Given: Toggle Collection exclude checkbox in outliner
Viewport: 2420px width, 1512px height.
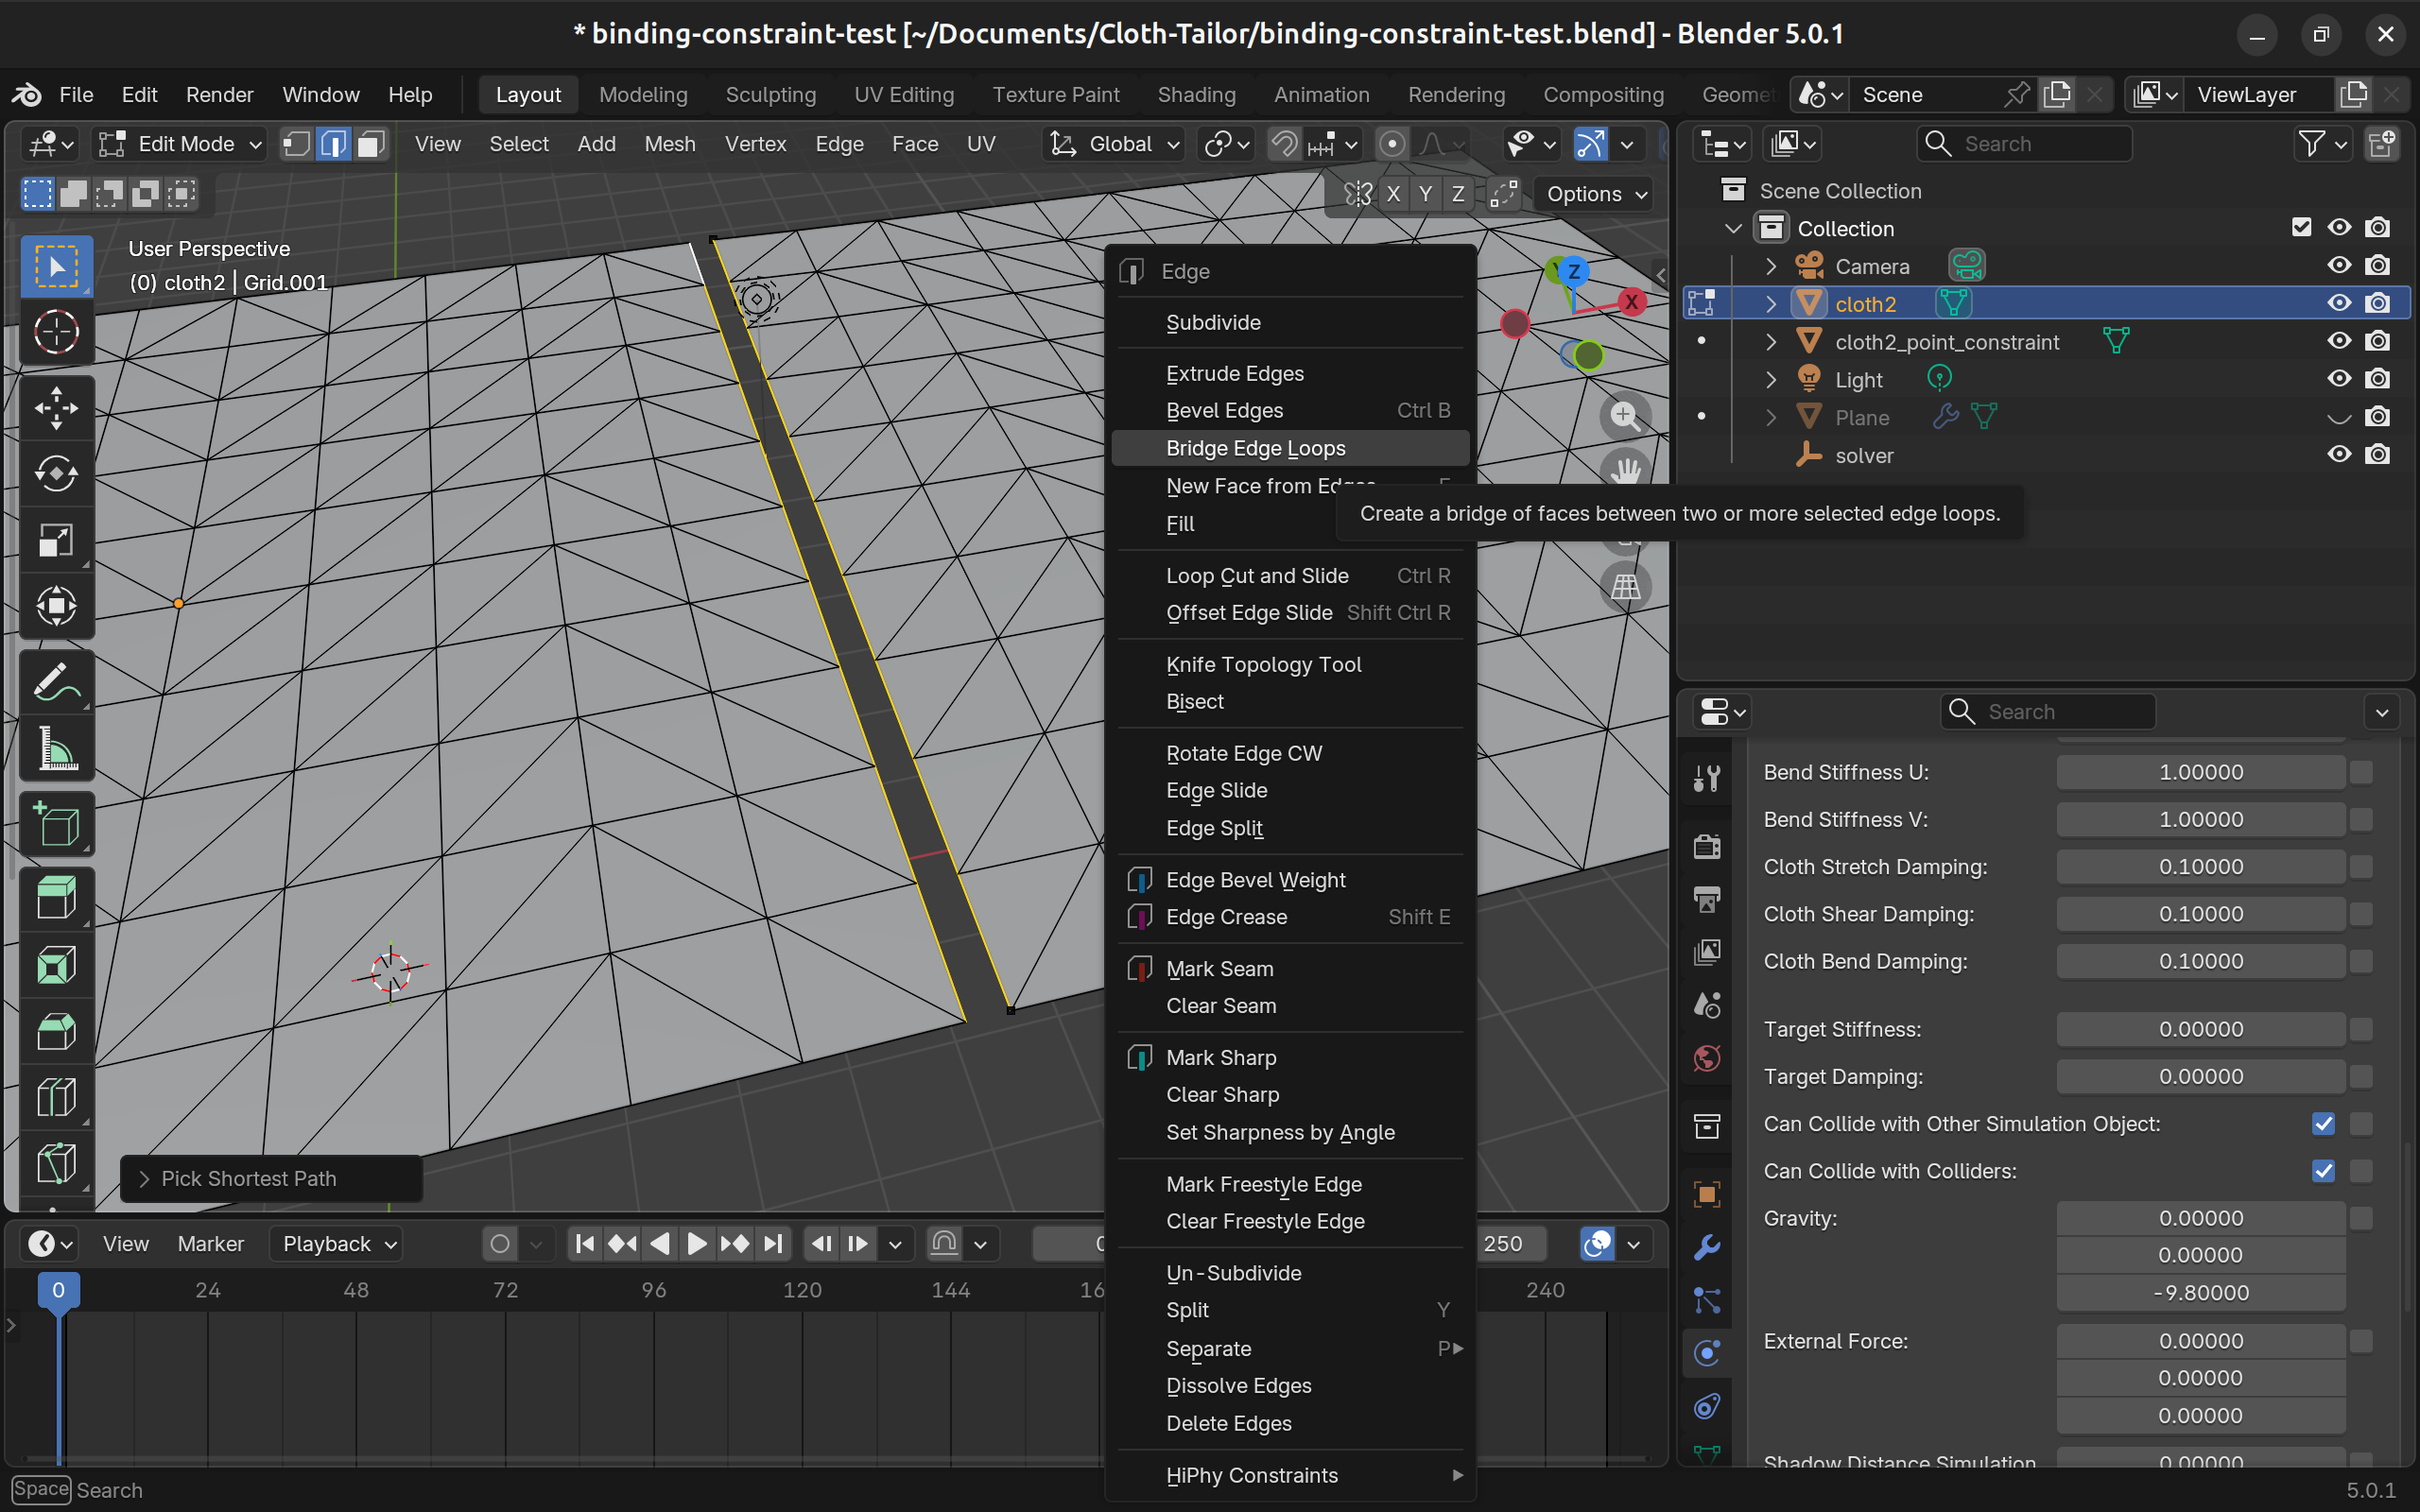Looking at the screenshot, I should (2301, 228).
